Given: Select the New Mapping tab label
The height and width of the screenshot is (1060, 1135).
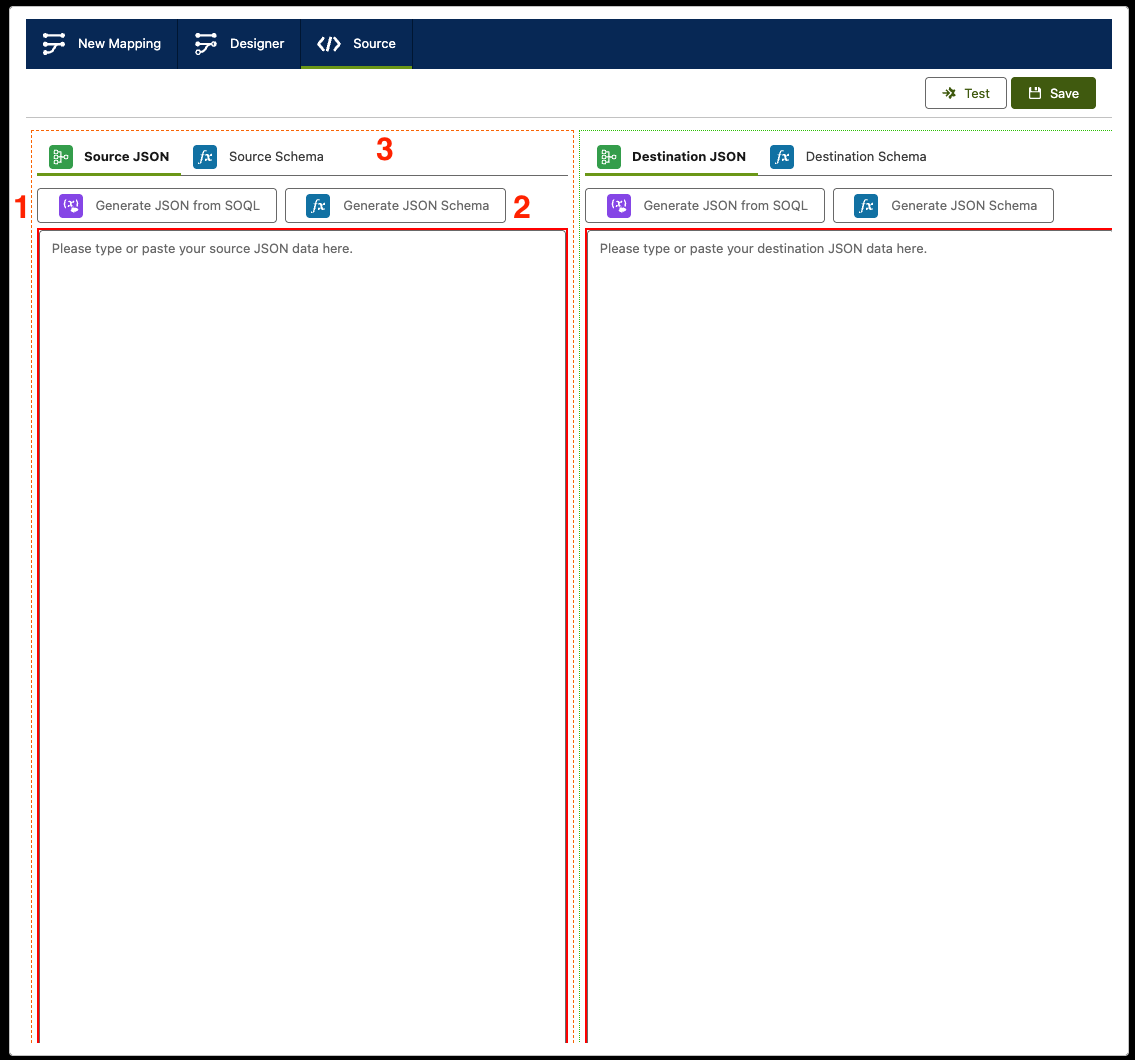Looking at the screenshot, I should (x=119, y=44).
